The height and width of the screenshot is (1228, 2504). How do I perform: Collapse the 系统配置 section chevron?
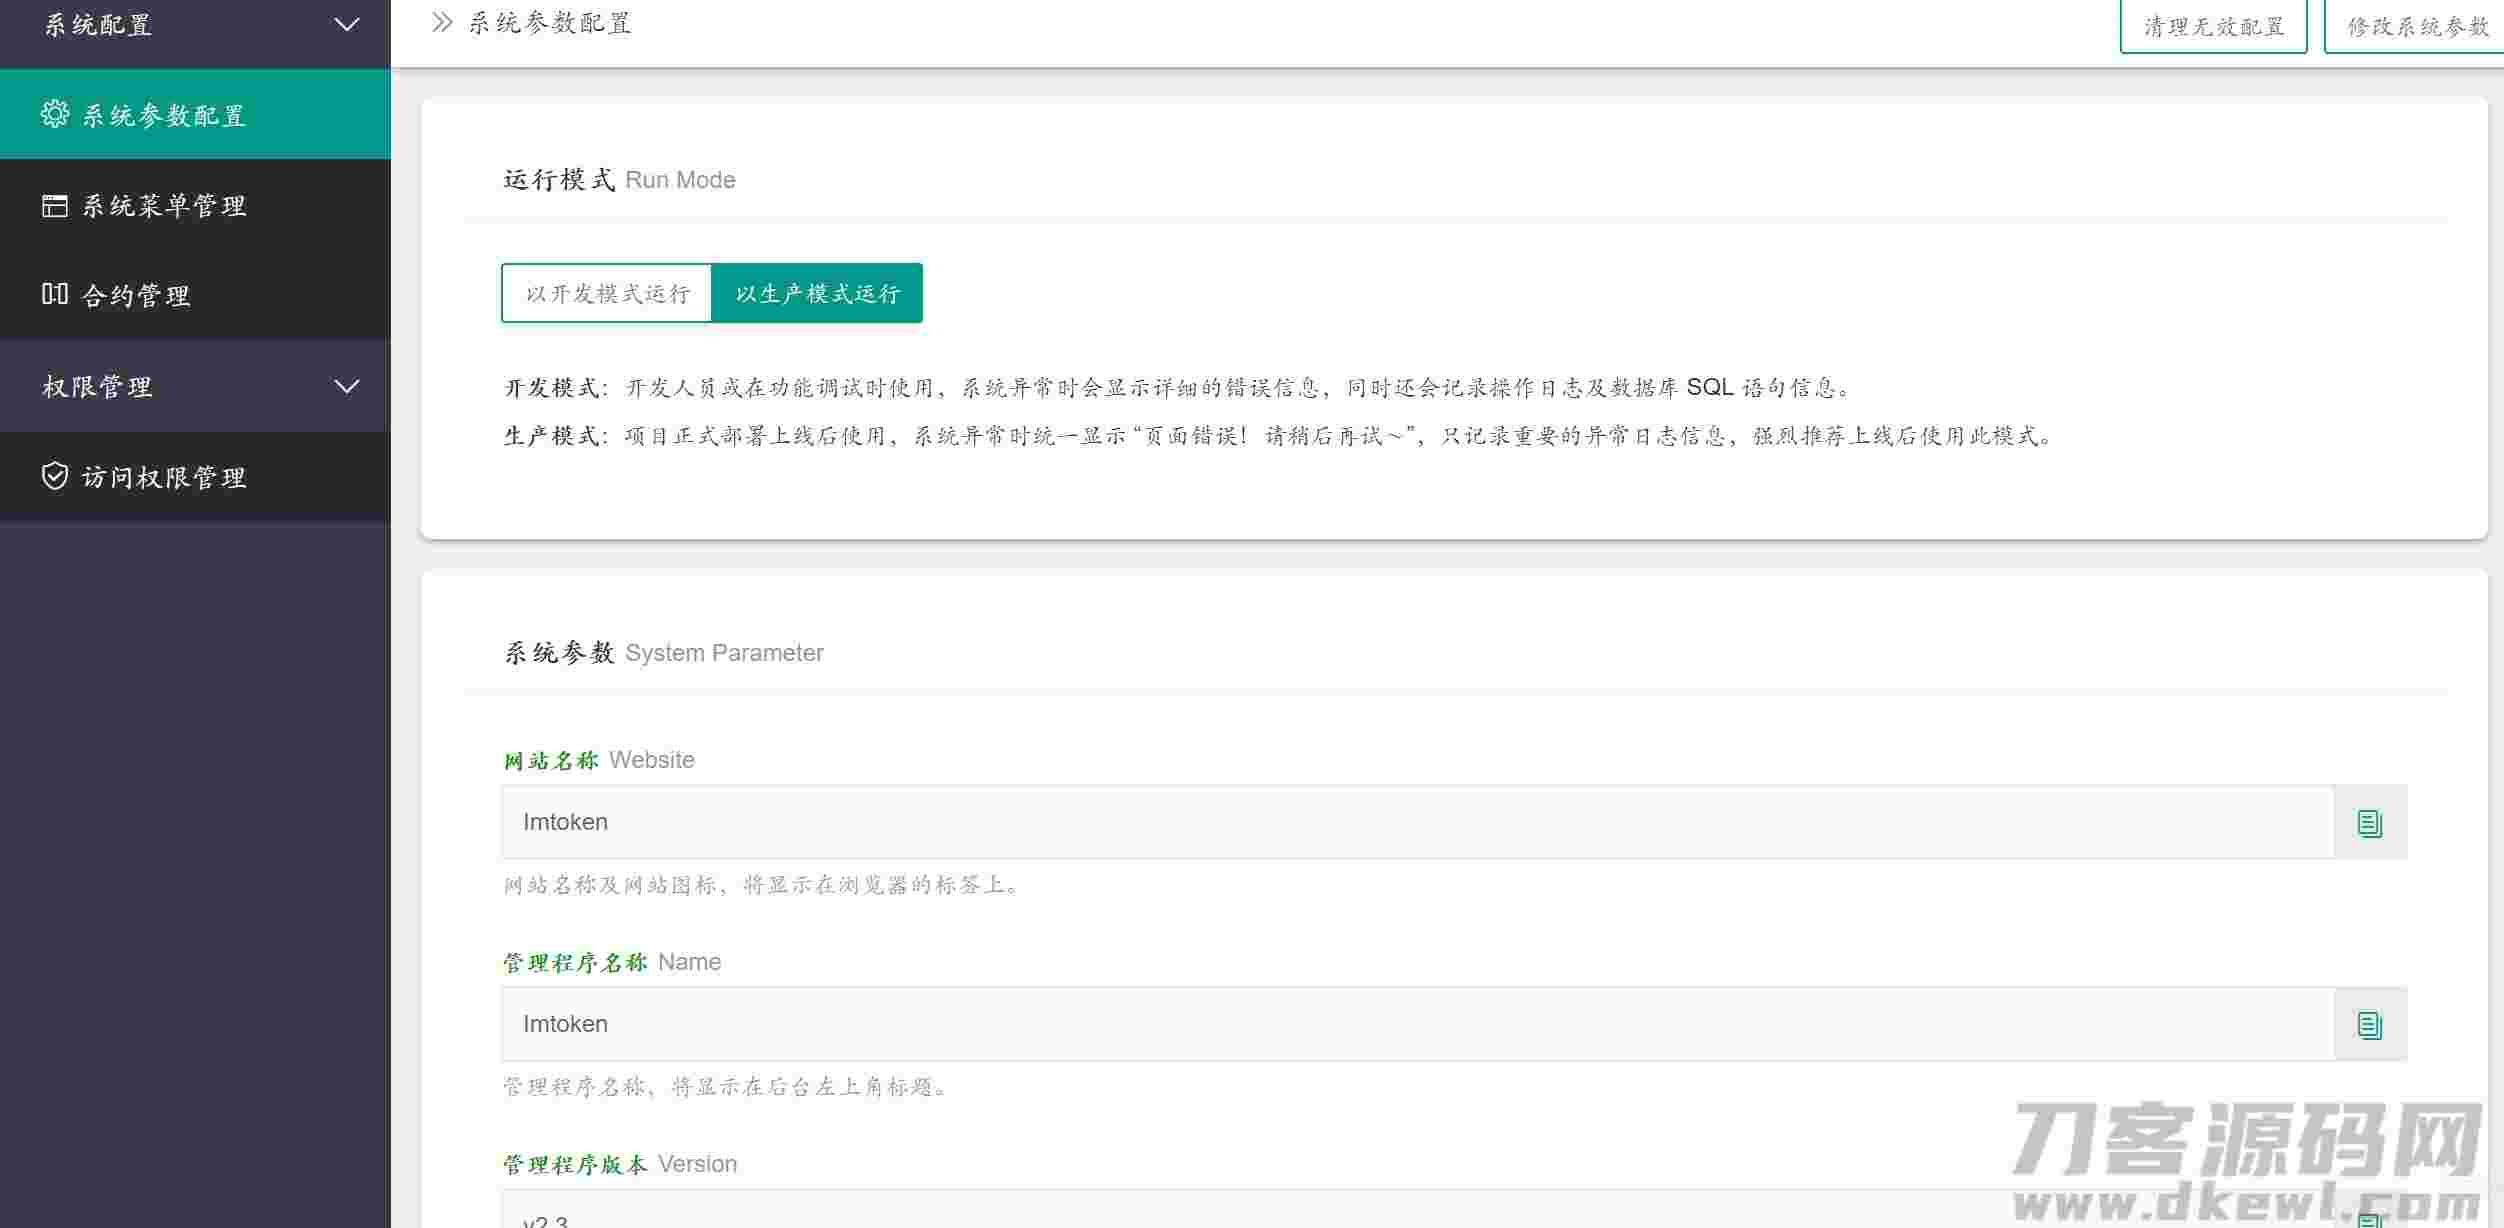(x=346, y=24)
